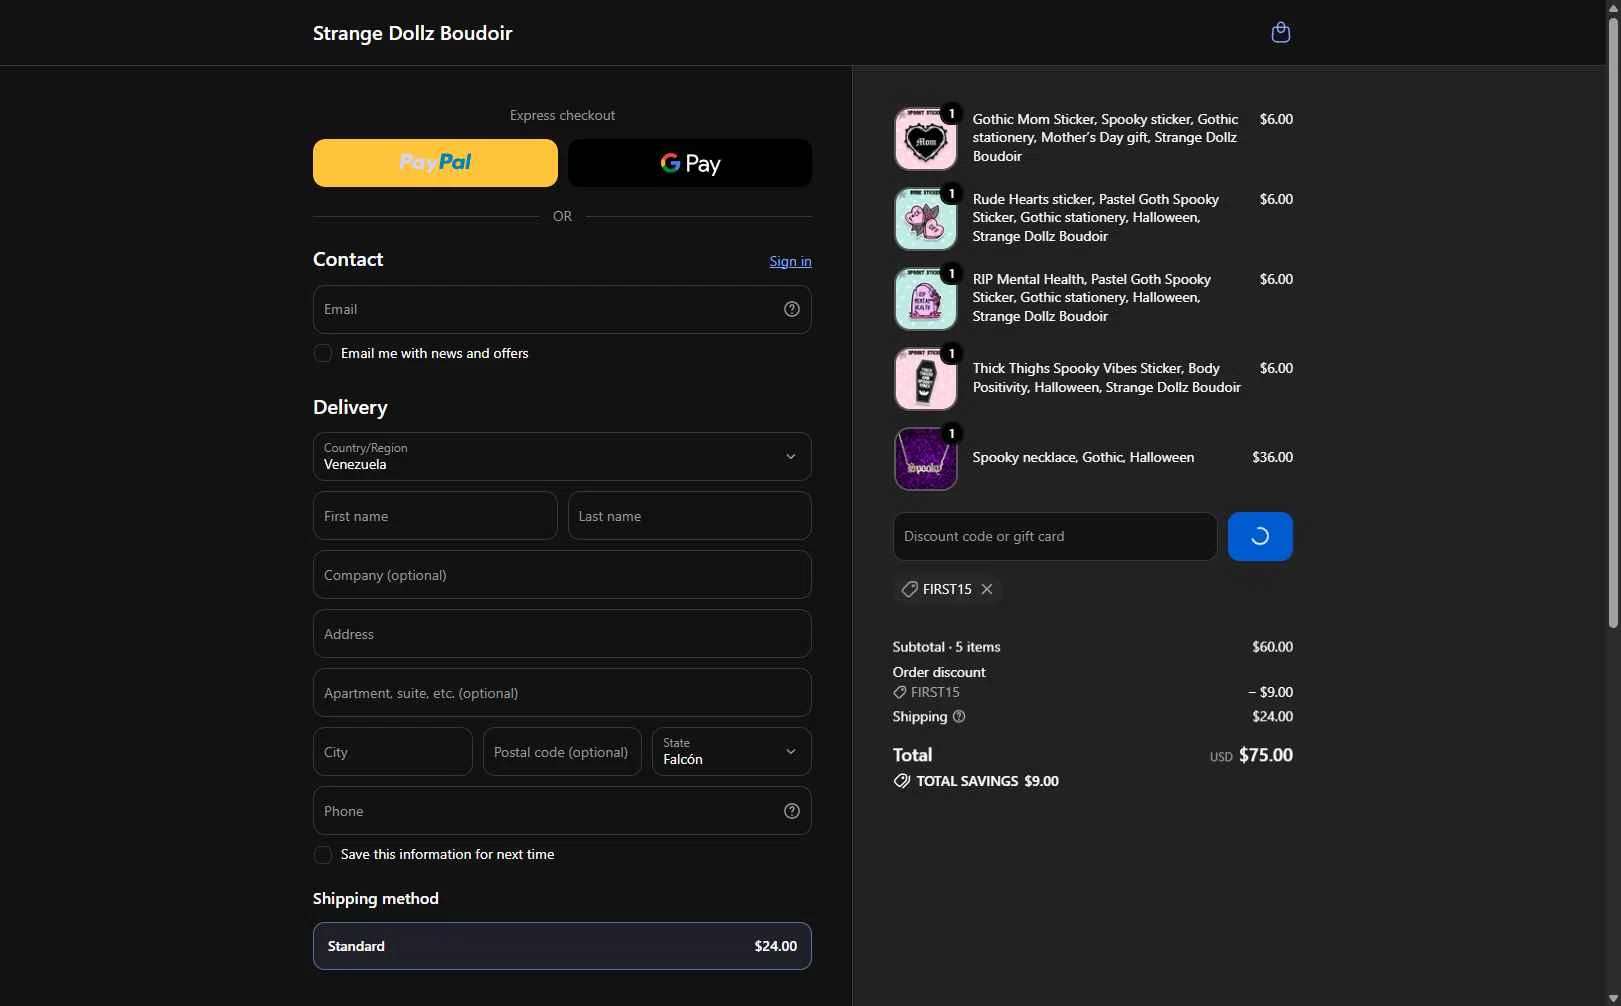
Task: Open the State dropdown showing Falcón
Action: click(731, 752)
